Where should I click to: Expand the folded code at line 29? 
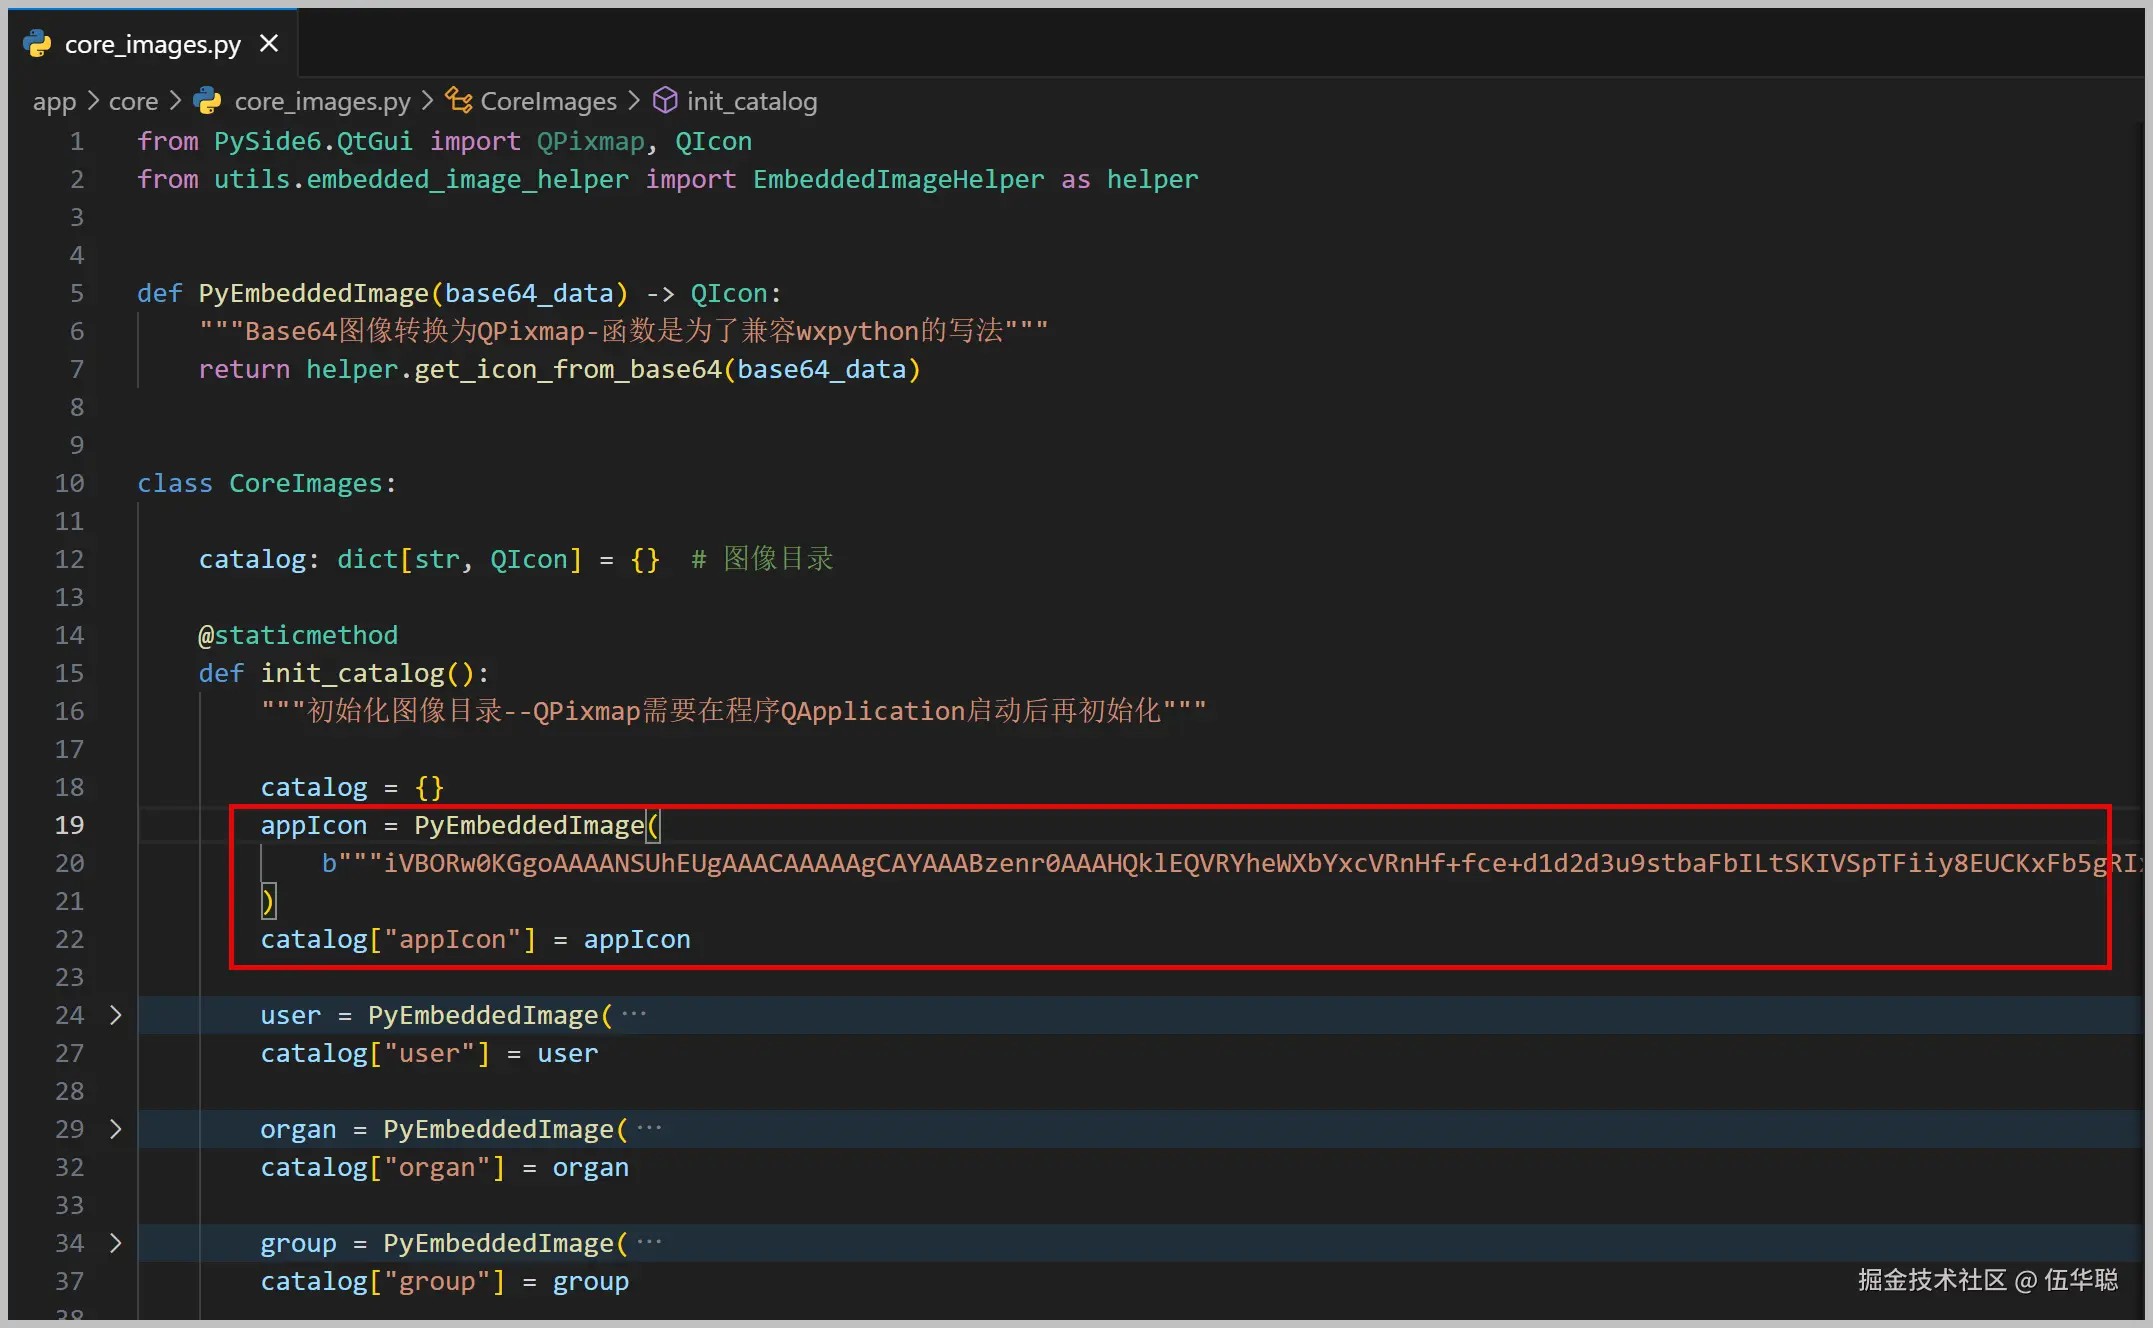point(116,1129)
